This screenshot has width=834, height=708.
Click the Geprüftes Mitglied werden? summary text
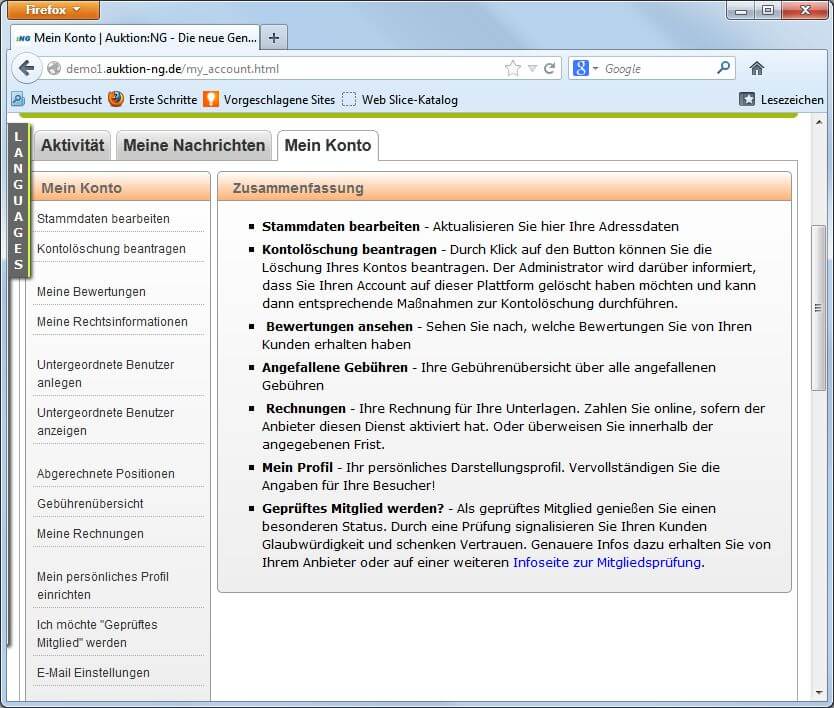[353, 508]
